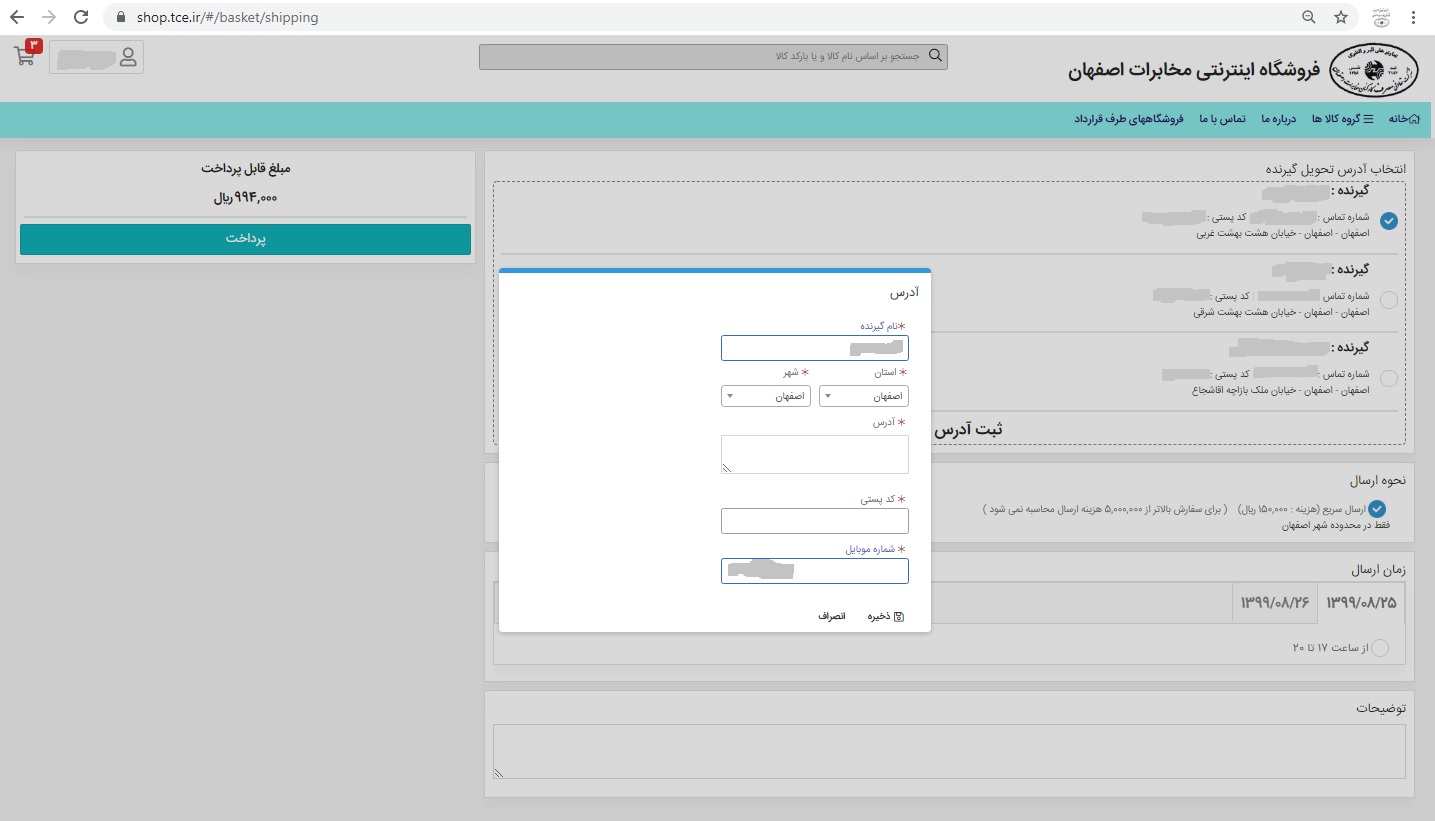
Task: Save the address with ذخیره button
Action: tap(884, 616)
